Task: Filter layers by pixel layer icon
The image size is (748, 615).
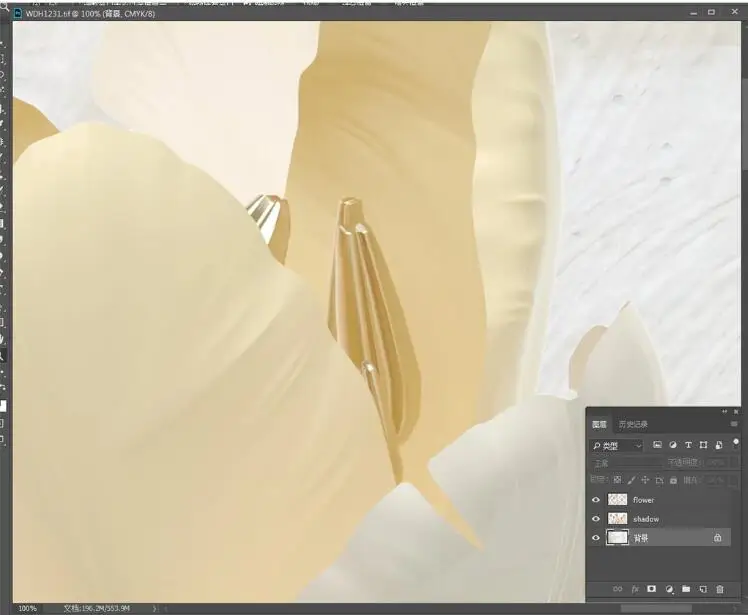Action: [657, 445]
